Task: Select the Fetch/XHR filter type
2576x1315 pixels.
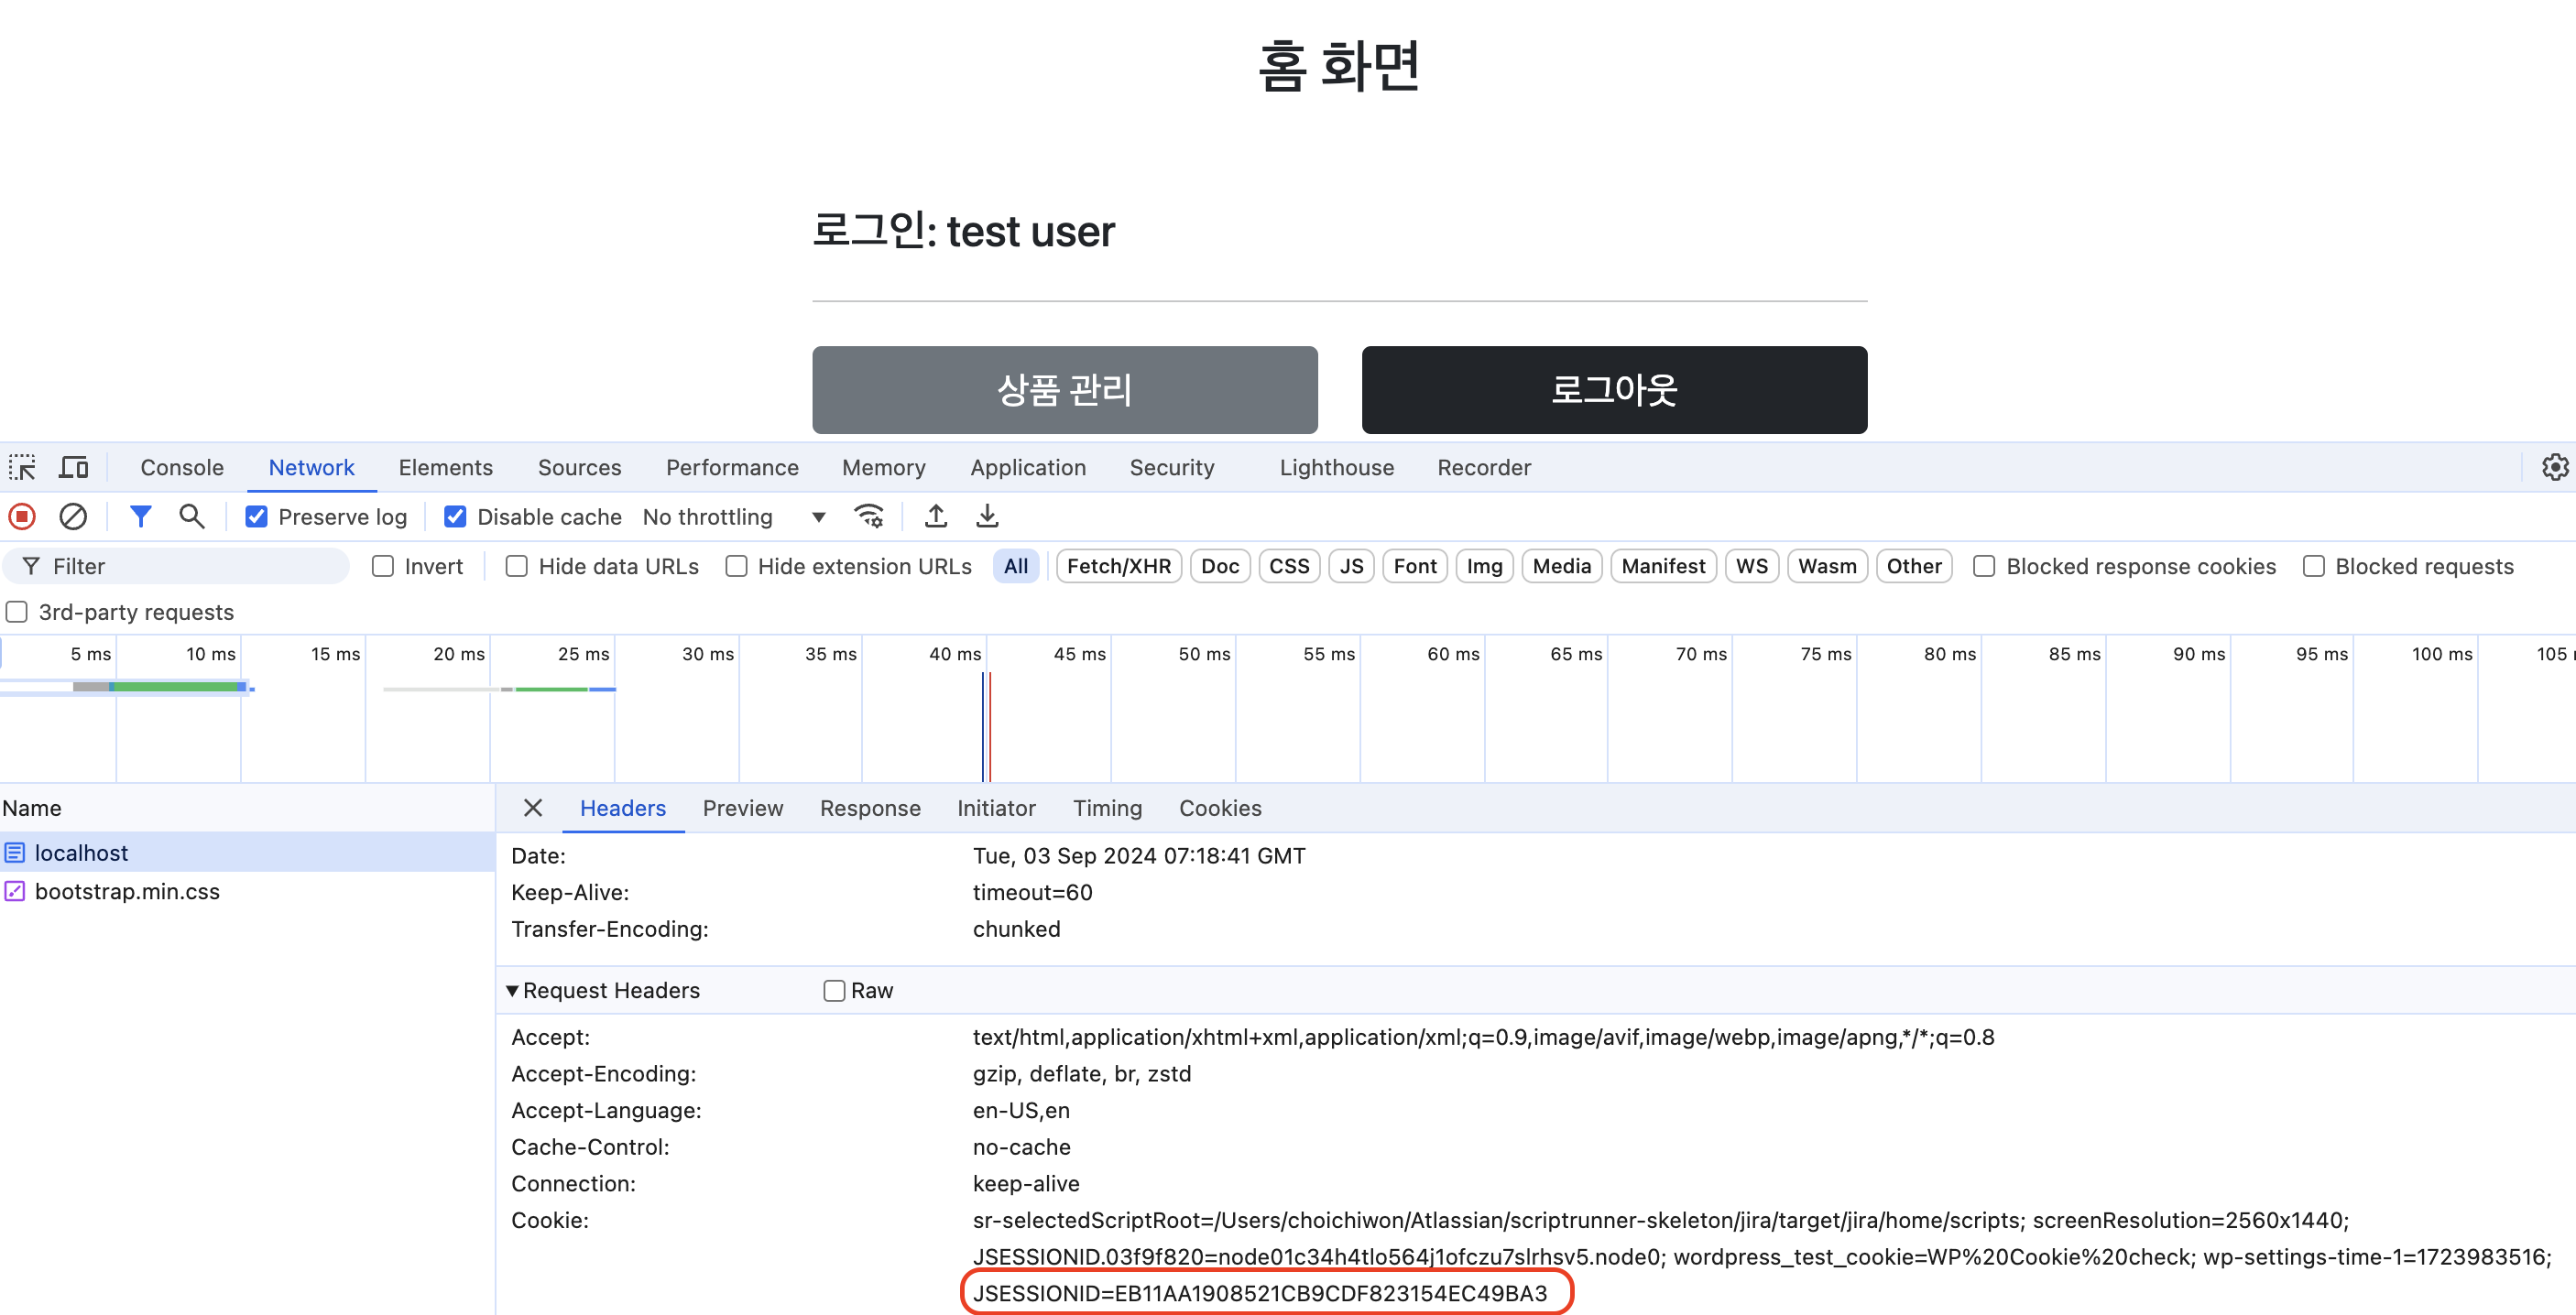Action: tap(1118, 566)
